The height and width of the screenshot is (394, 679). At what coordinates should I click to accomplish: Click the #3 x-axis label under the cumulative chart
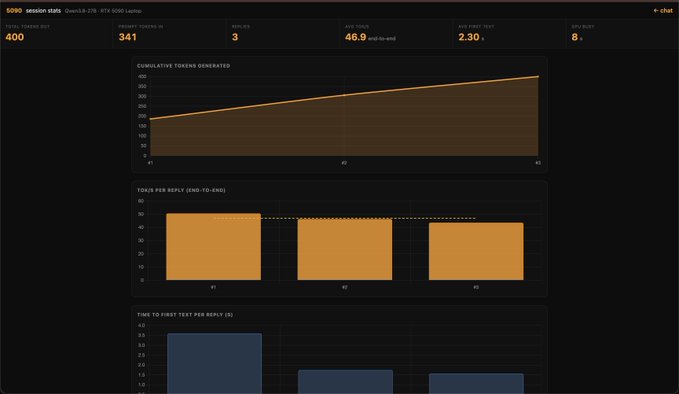tap(538, 163)
